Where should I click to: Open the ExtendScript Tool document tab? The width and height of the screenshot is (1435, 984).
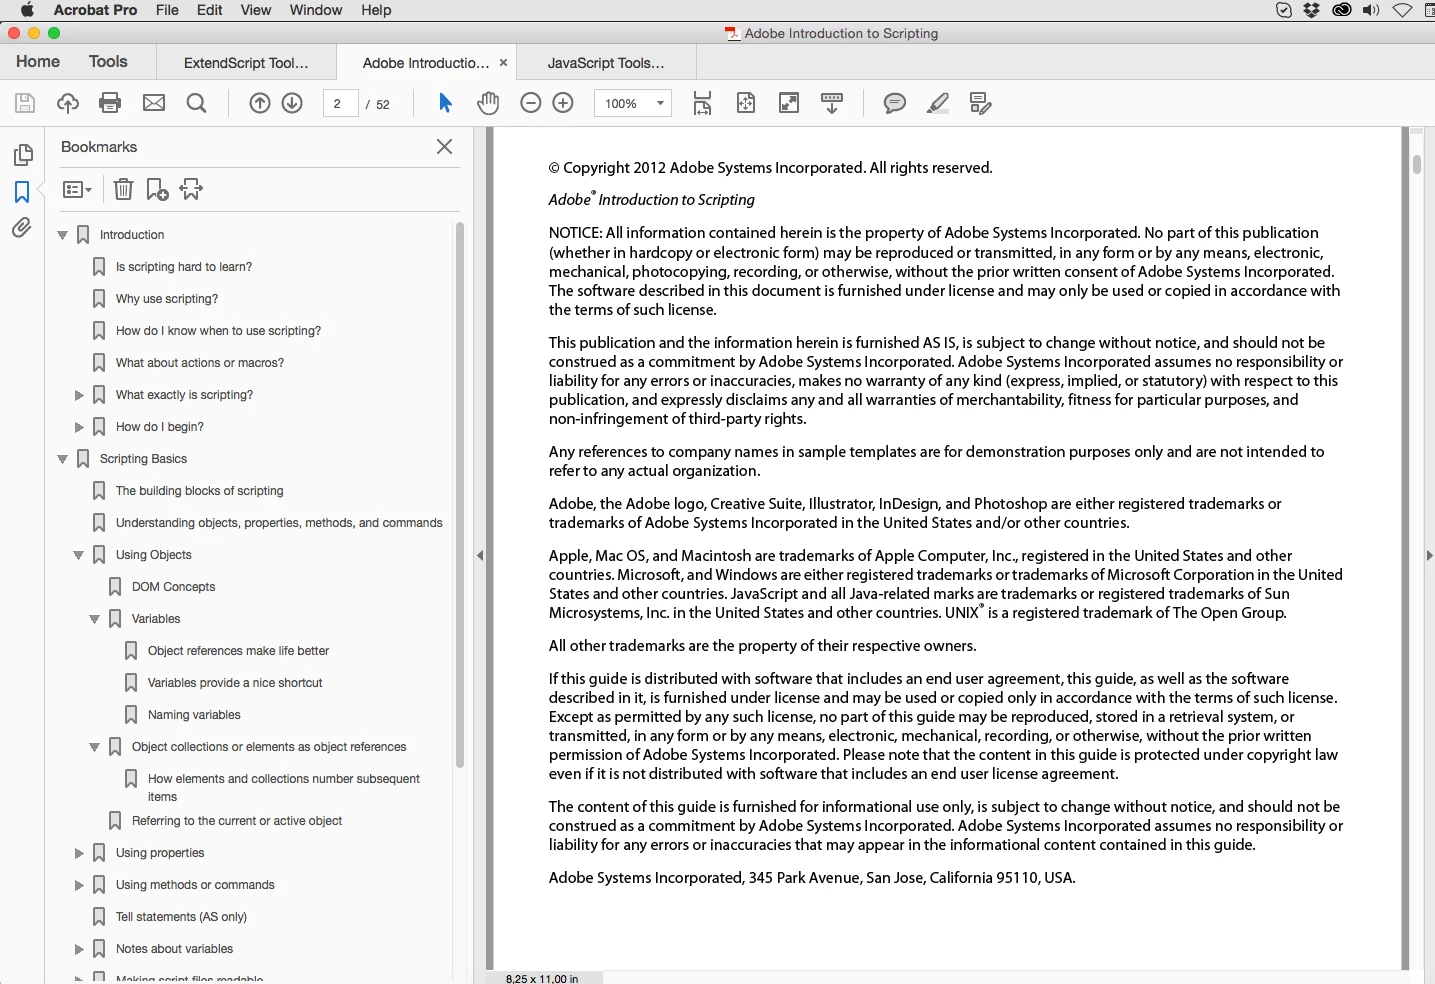tap(246, 62)
